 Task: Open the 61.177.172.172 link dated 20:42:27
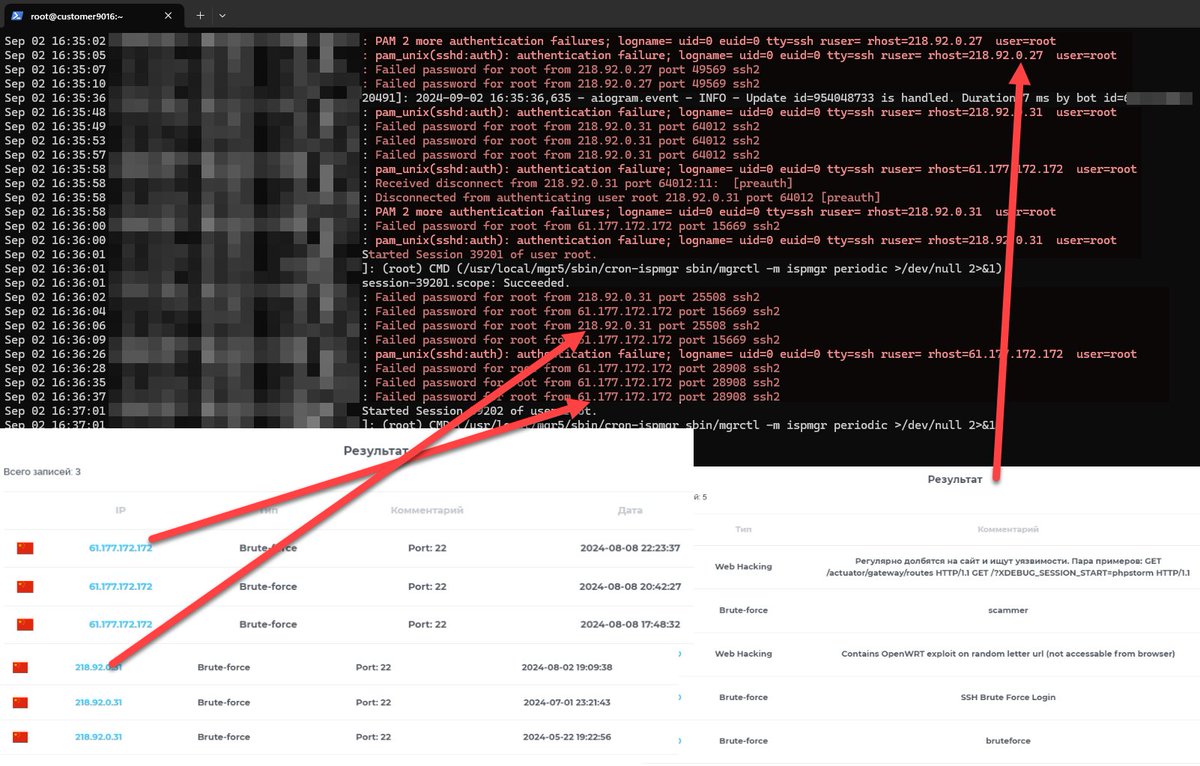pos(120,586)
